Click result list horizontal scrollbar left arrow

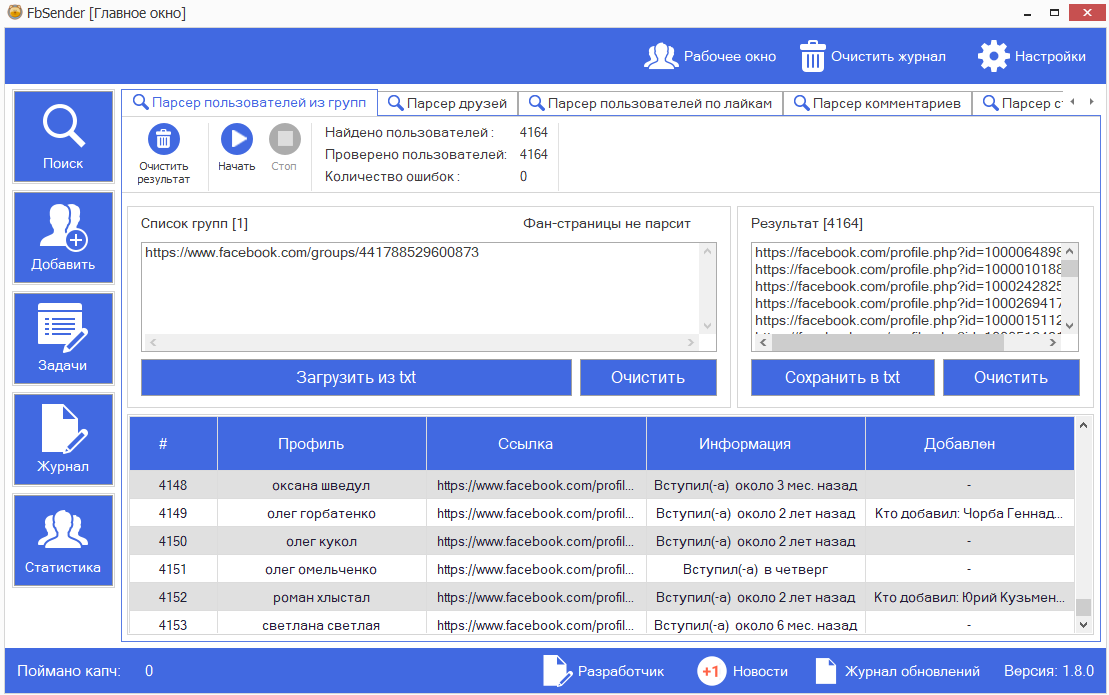(762, 342)
